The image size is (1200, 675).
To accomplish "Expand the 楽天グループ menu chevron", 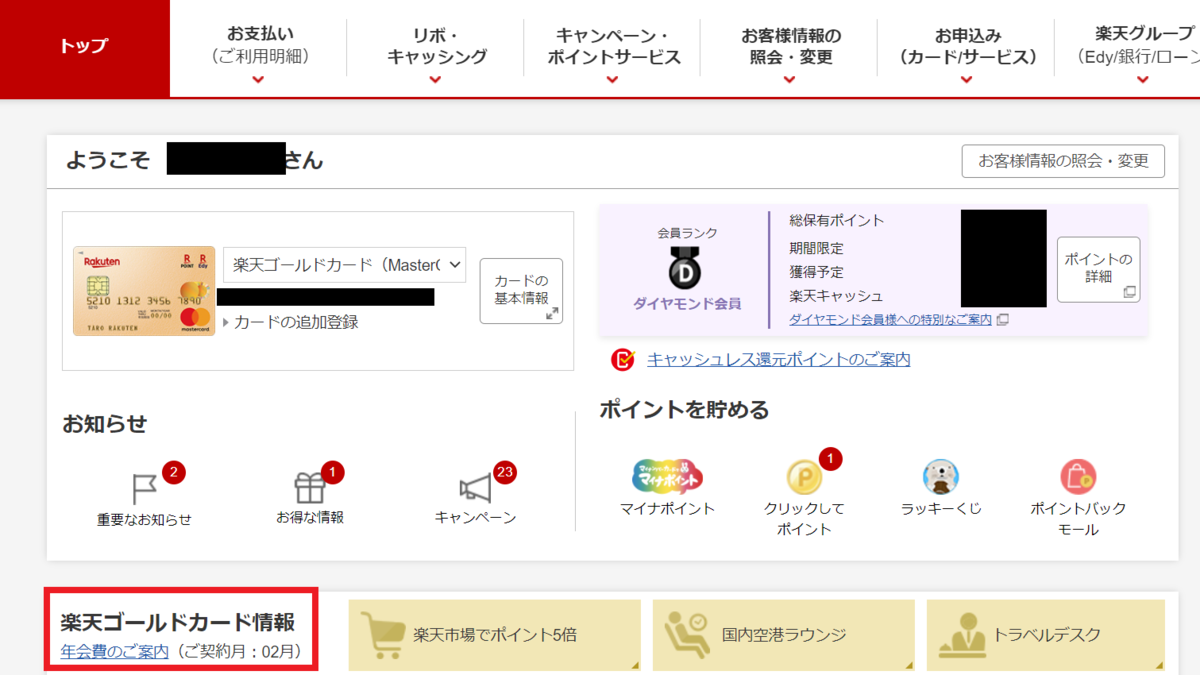I will pos(1143,80).
